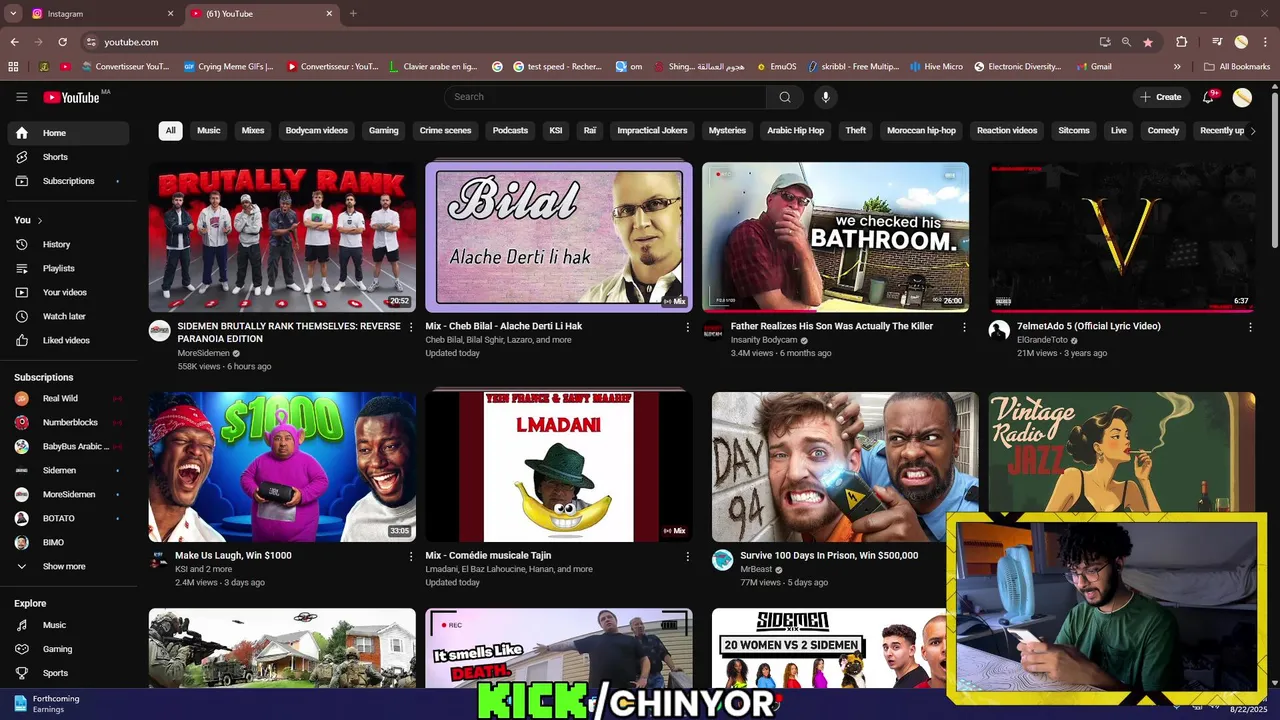Open more options for Comédie musicale Tajin mix

click(687, 556)
